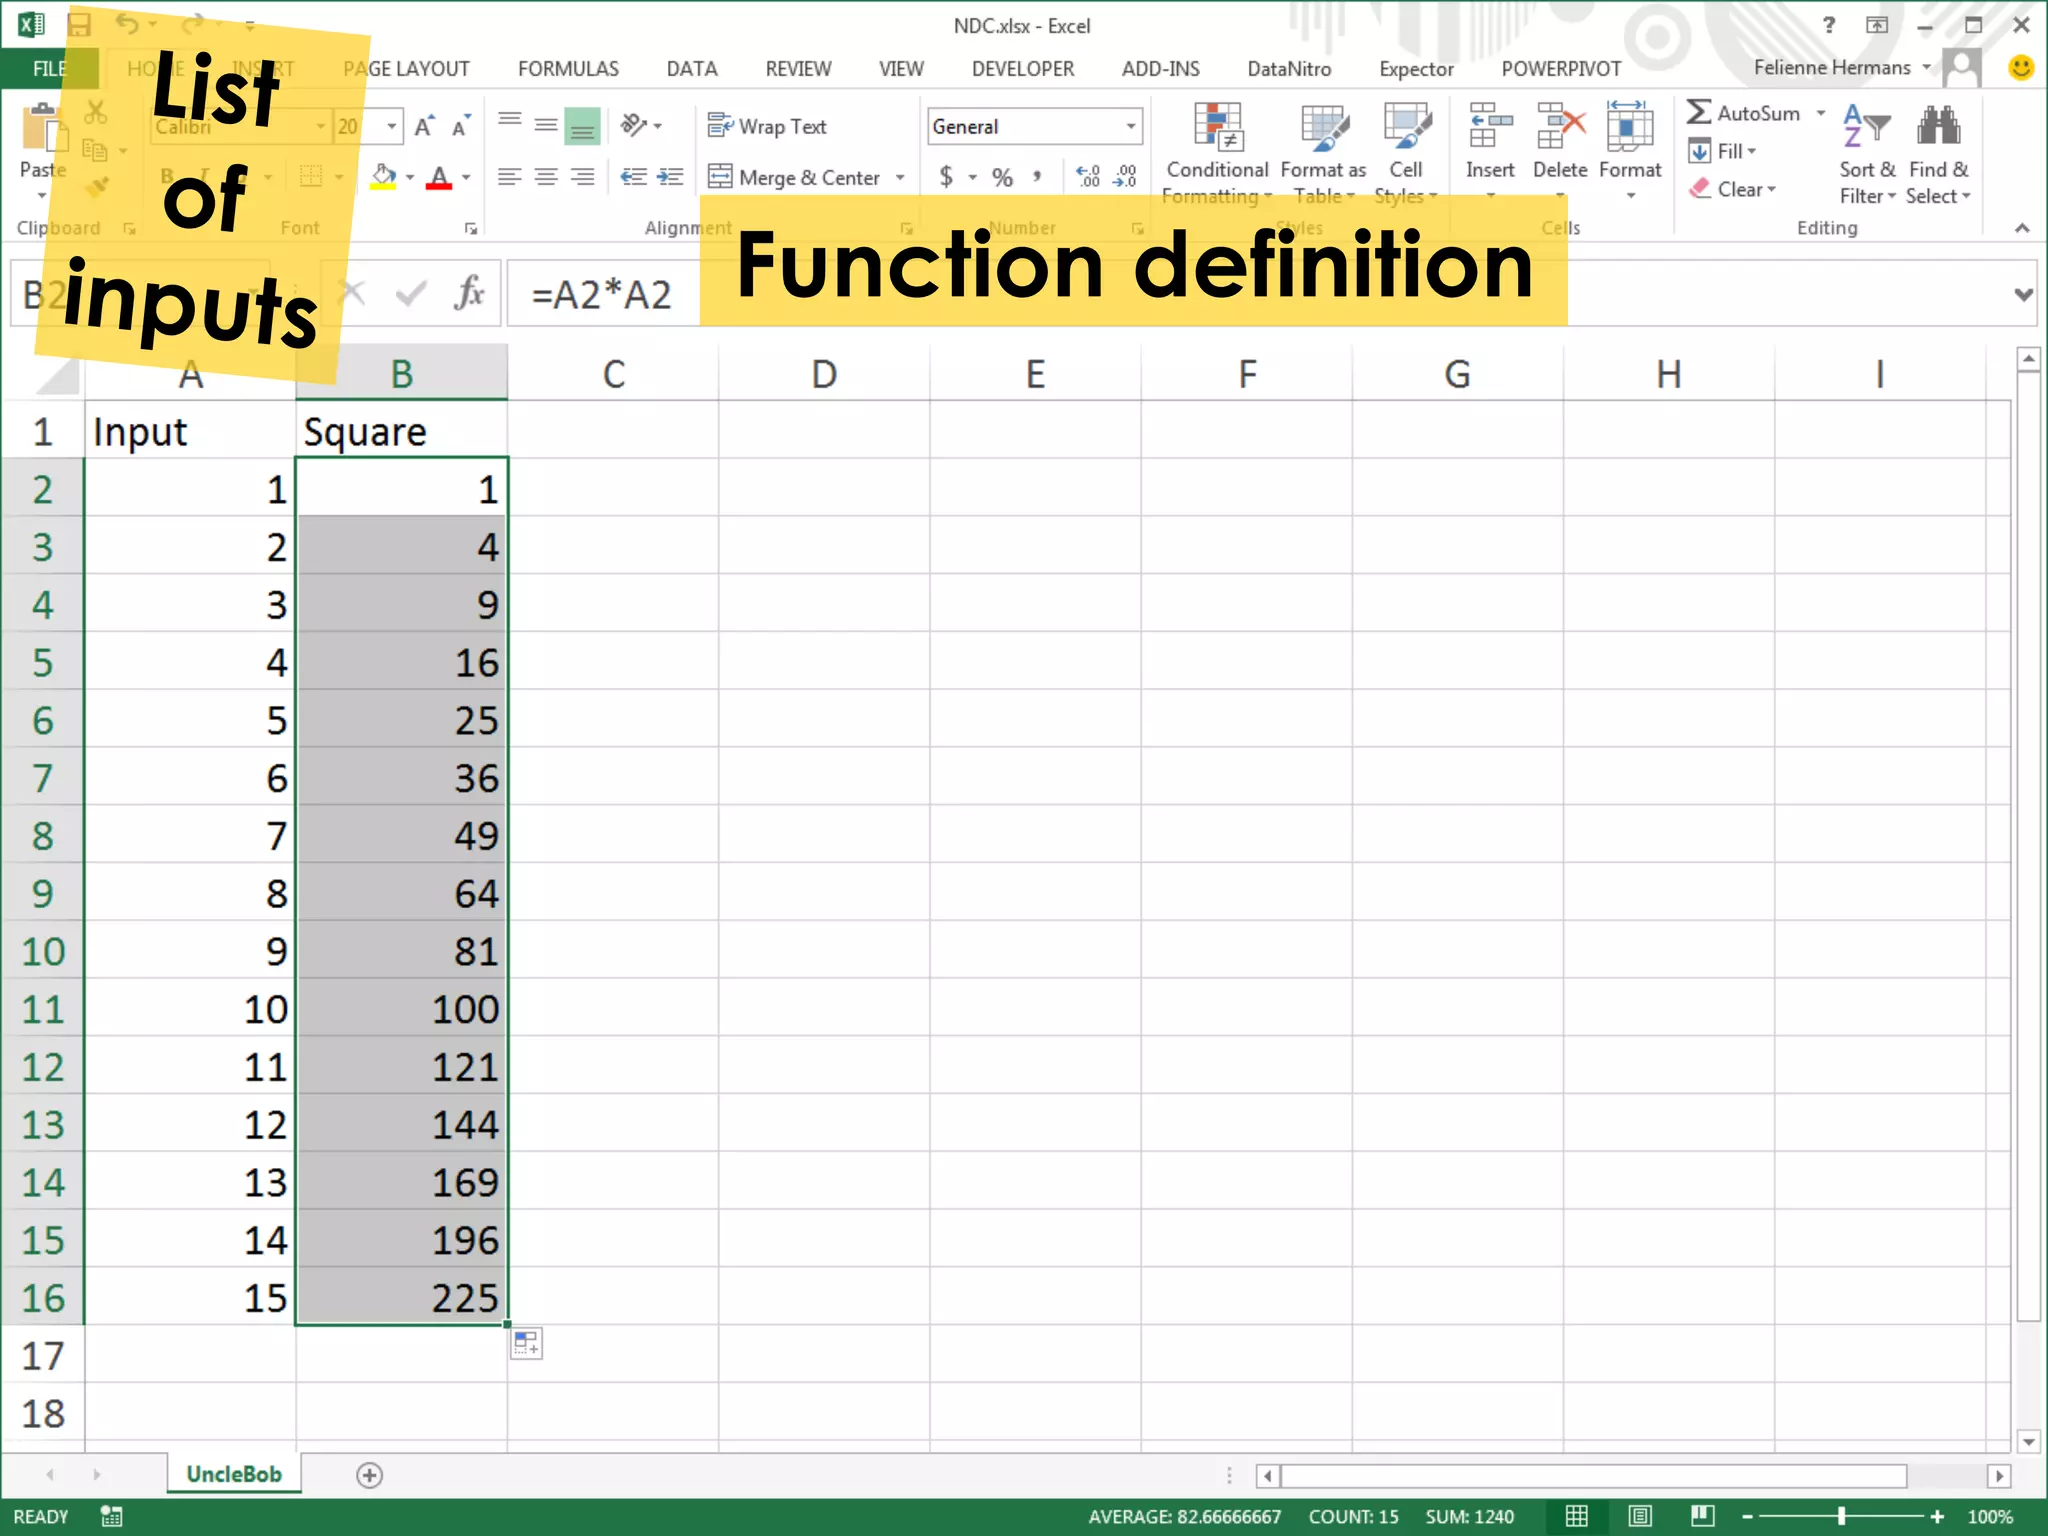Image resolution: width=2048 pixels, height=1536 pixels.
Task: Toggle Wrap Text
Action: click(x=767, y=126)
